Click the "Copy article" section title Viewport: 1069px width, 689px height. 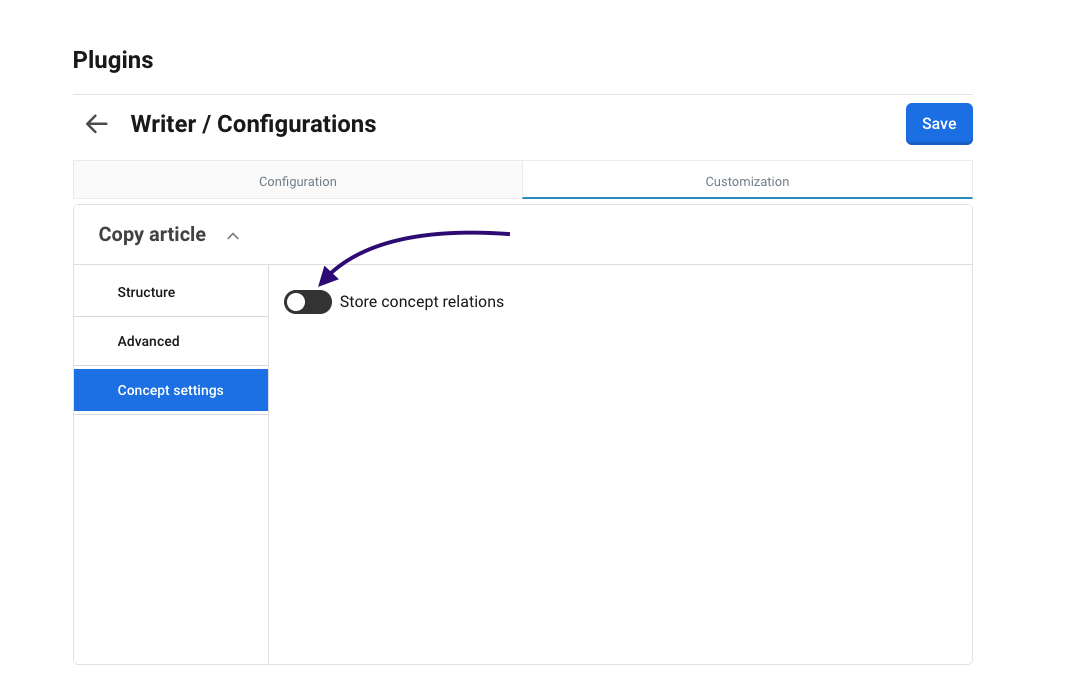(x=152, y=235)
